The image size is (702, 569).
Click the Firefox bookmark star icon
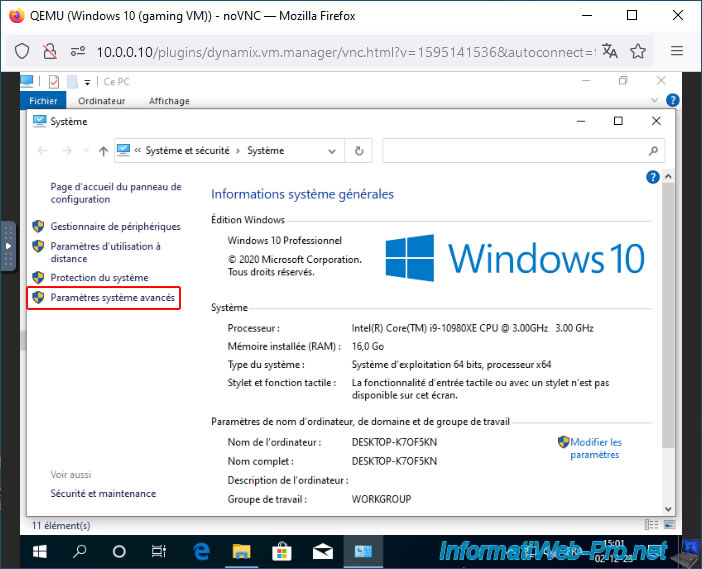click(x=638, y=51)
